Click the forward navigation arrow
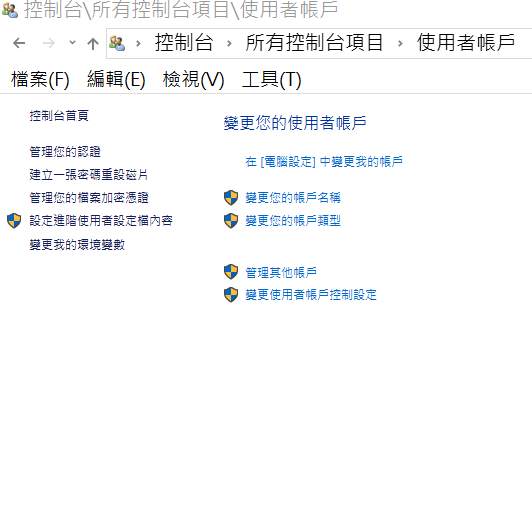This screenshot has height=509, width=532. pos(49,43)
